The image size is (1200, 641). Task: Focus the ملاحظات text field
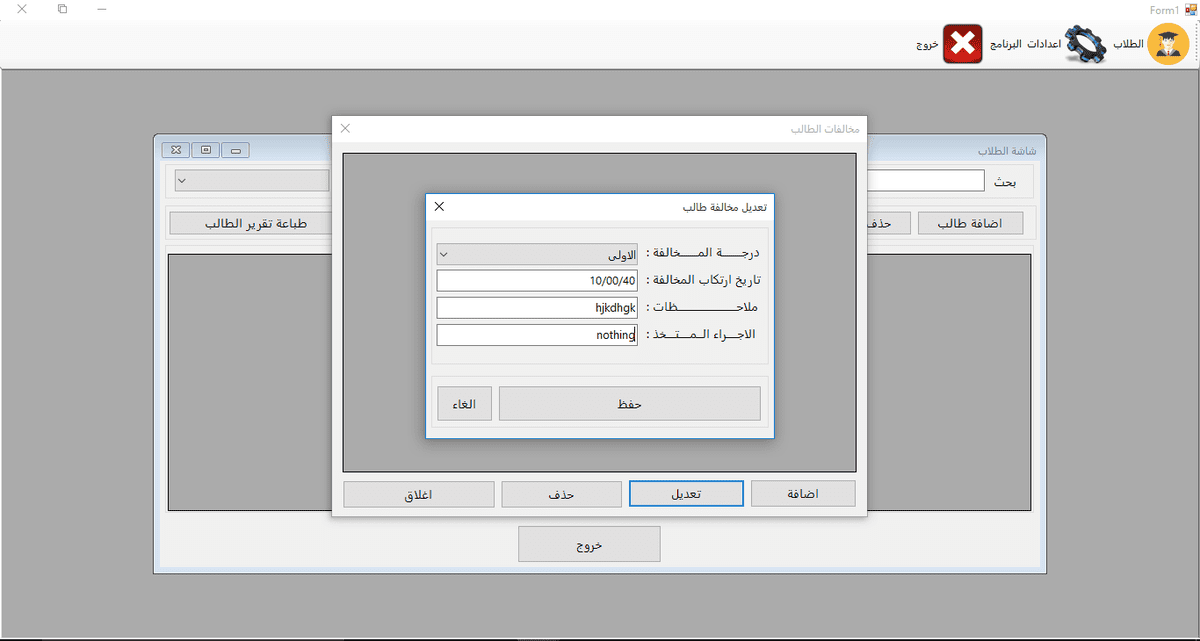coord(537,308)
